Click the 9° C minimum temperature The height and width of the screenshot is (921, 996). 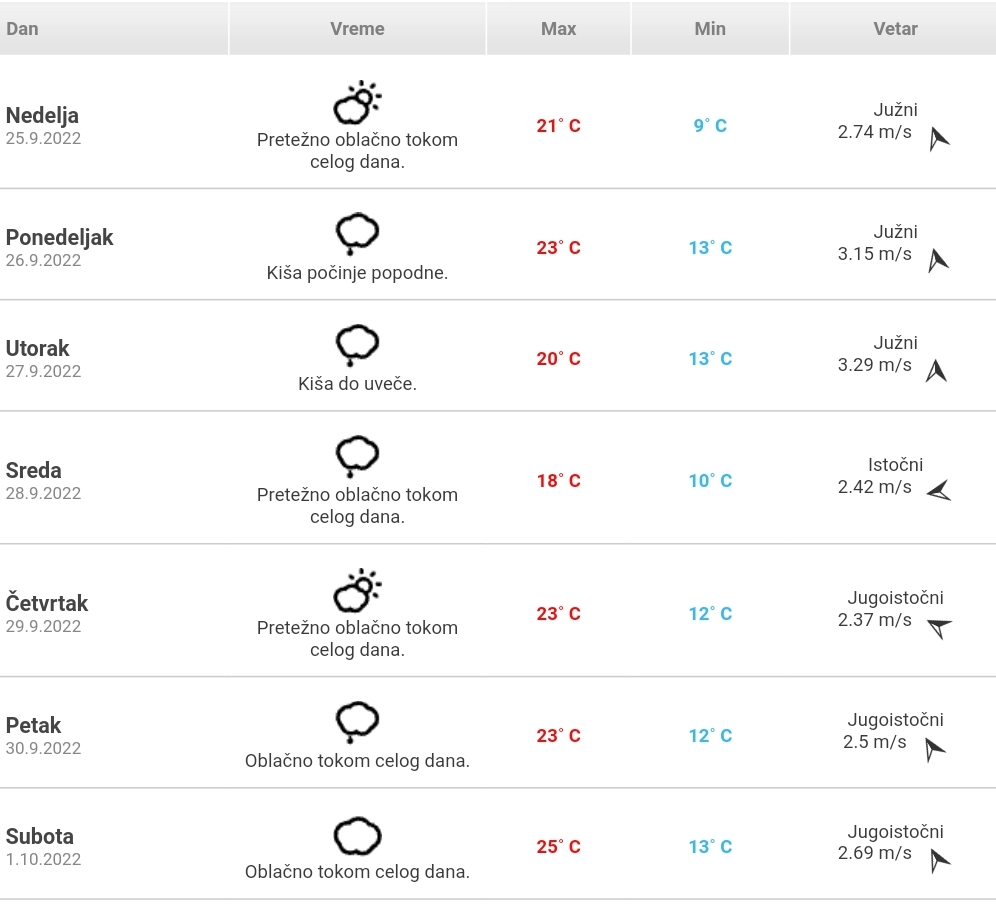[x=710, y=125]
